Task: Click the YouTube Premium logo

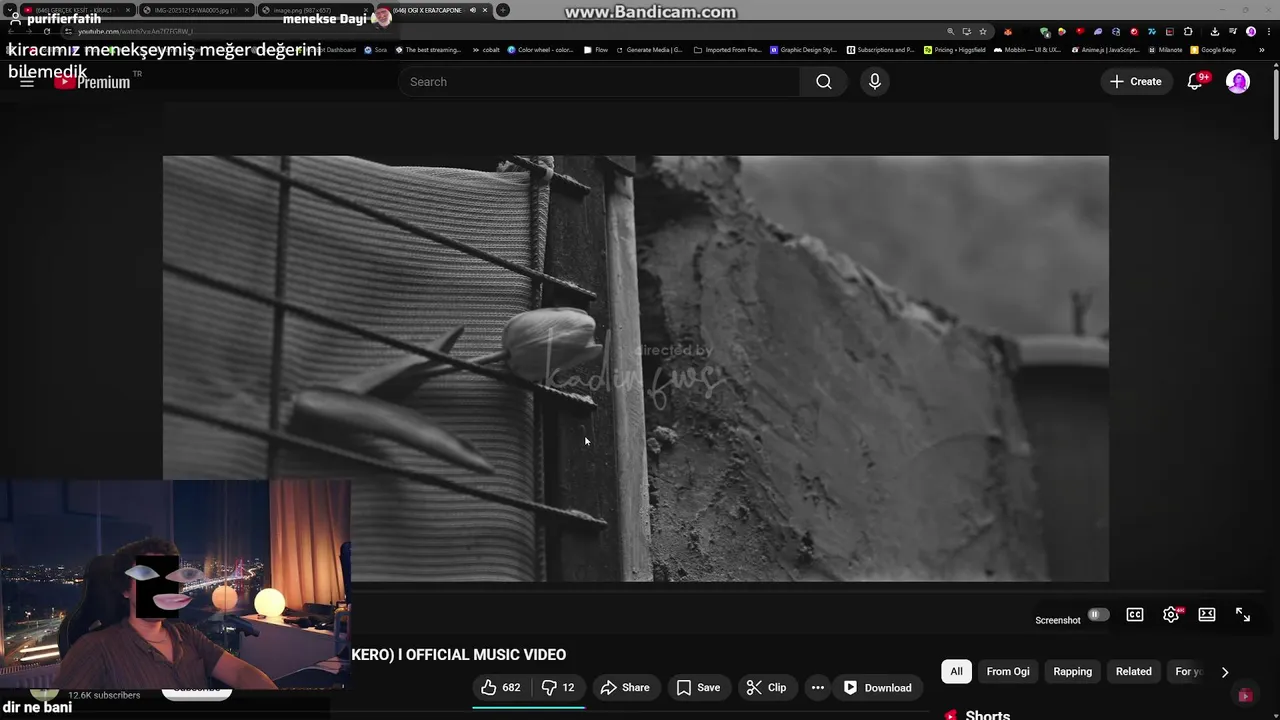Action: click(92, 82)
